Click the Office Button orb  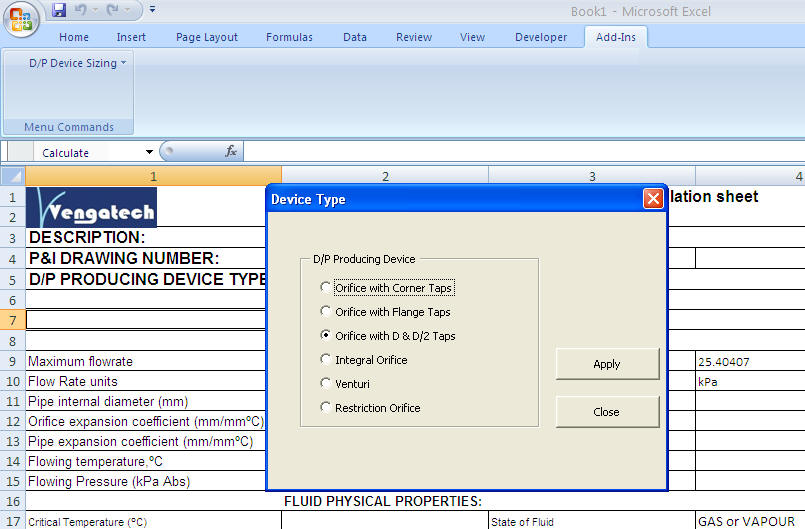22,20
